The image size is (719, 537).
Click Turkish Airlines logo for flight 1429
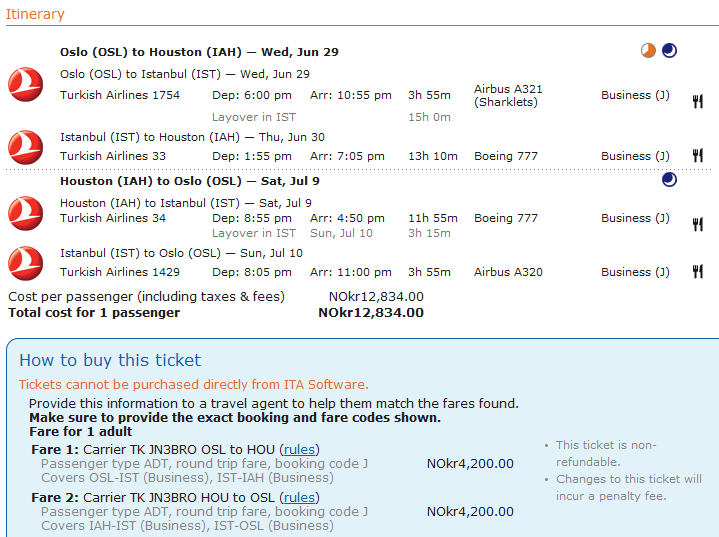pos(25,263)
